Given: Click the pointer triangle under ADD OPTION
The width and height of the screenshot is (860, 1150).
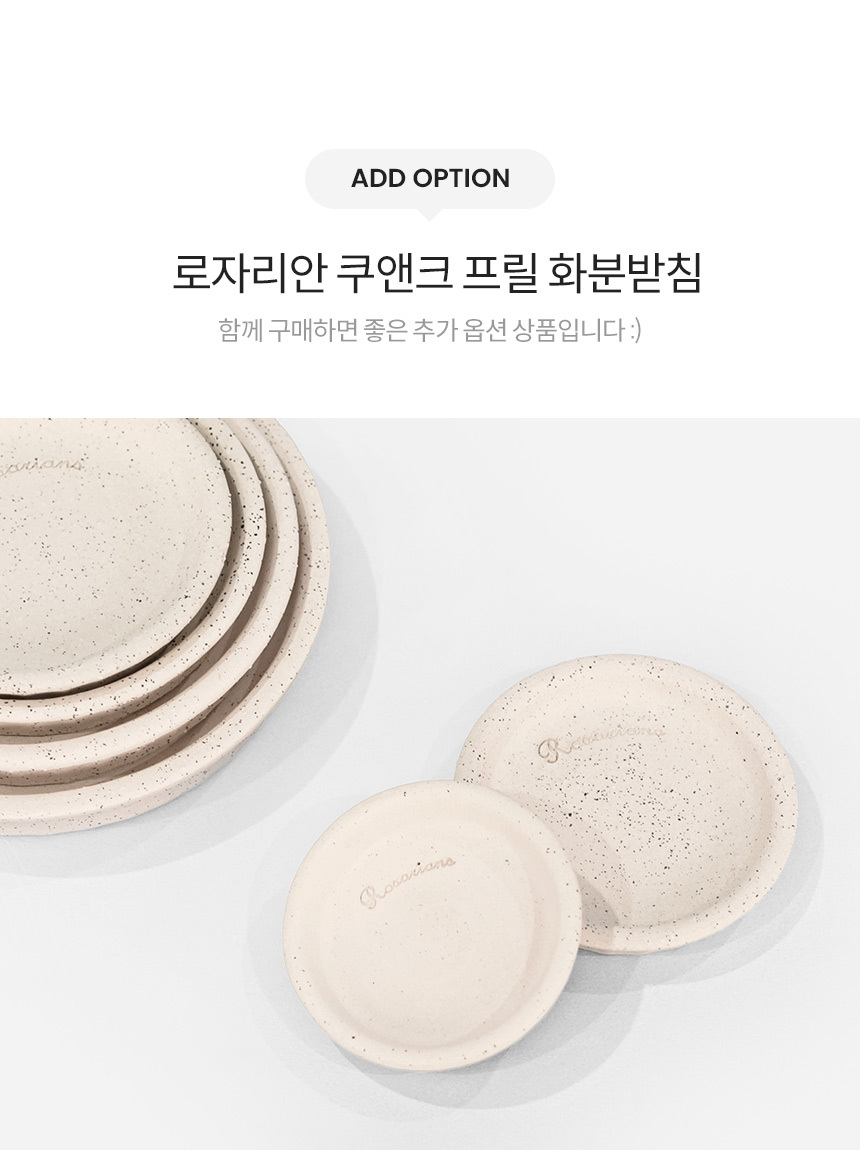Looking at the screenshot, I should click(430, 214).
